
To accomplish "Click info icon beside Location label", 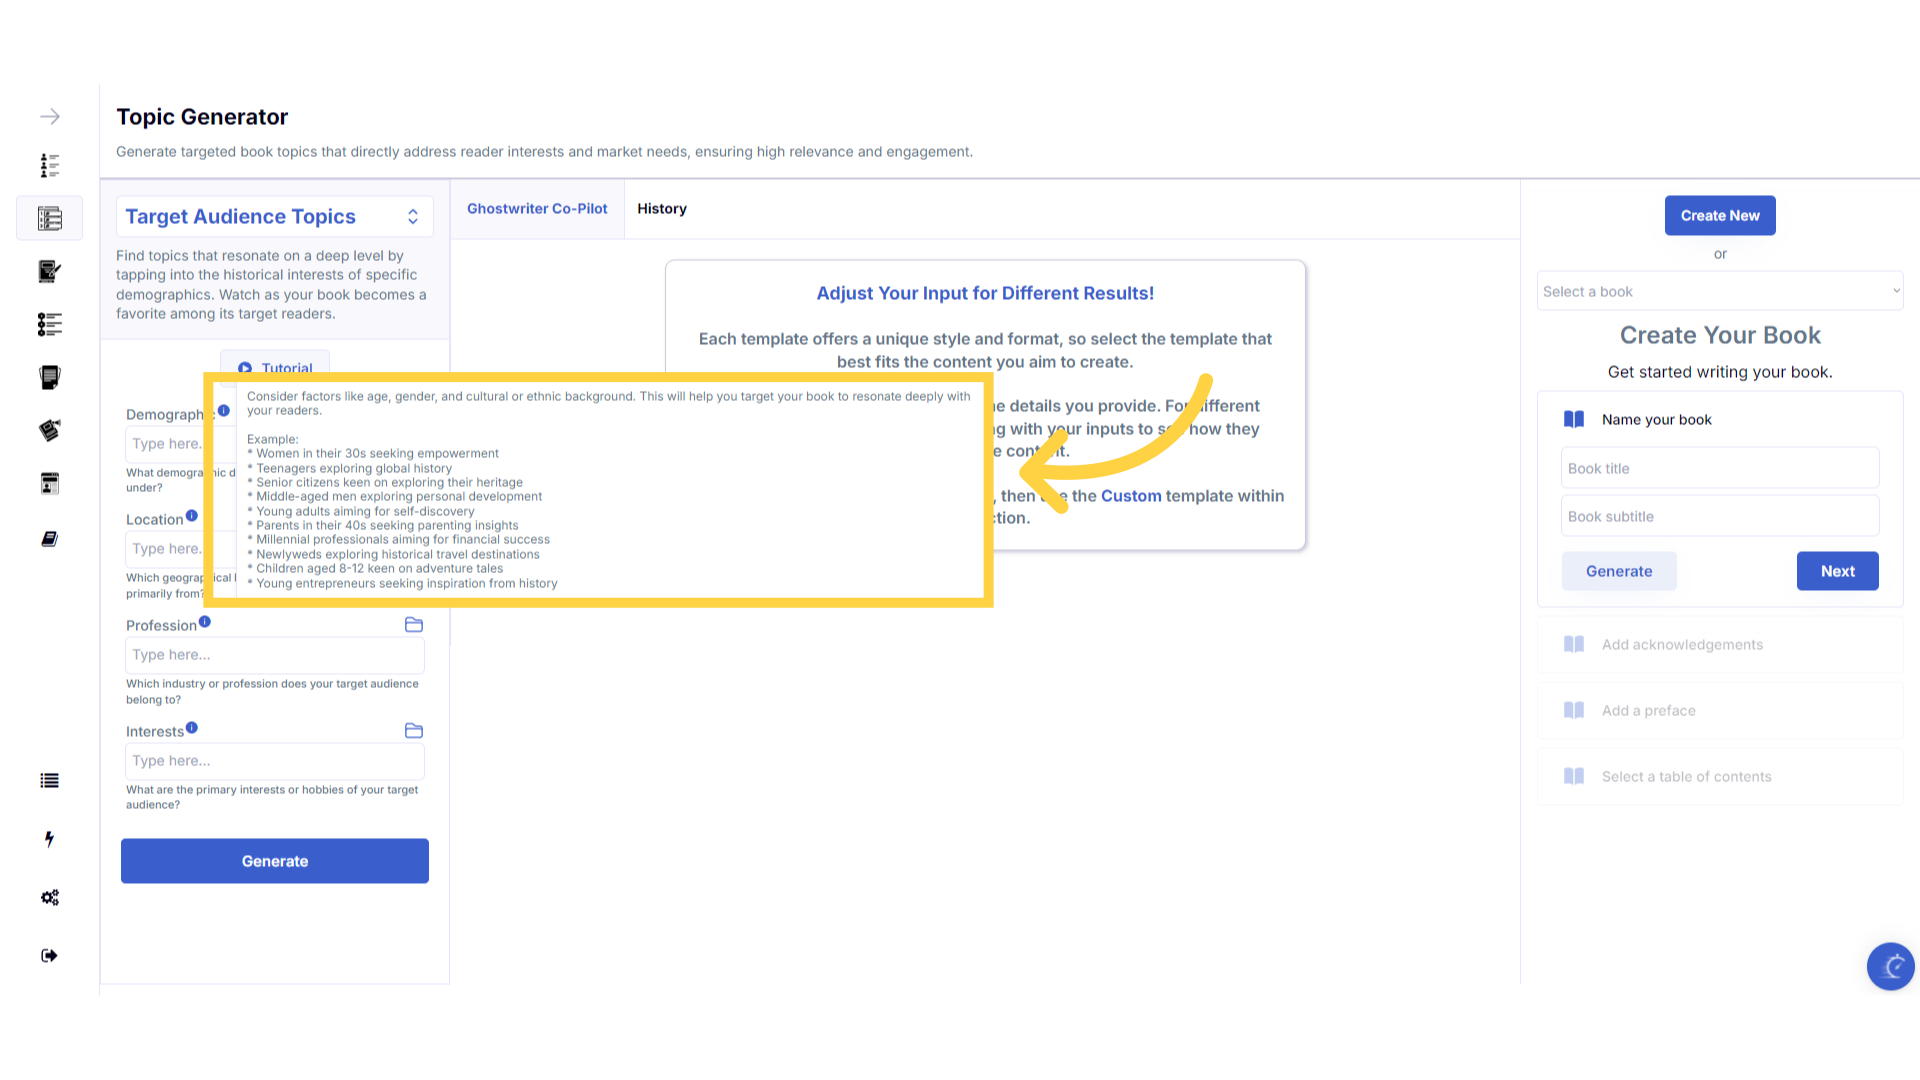I will [192, 516].
